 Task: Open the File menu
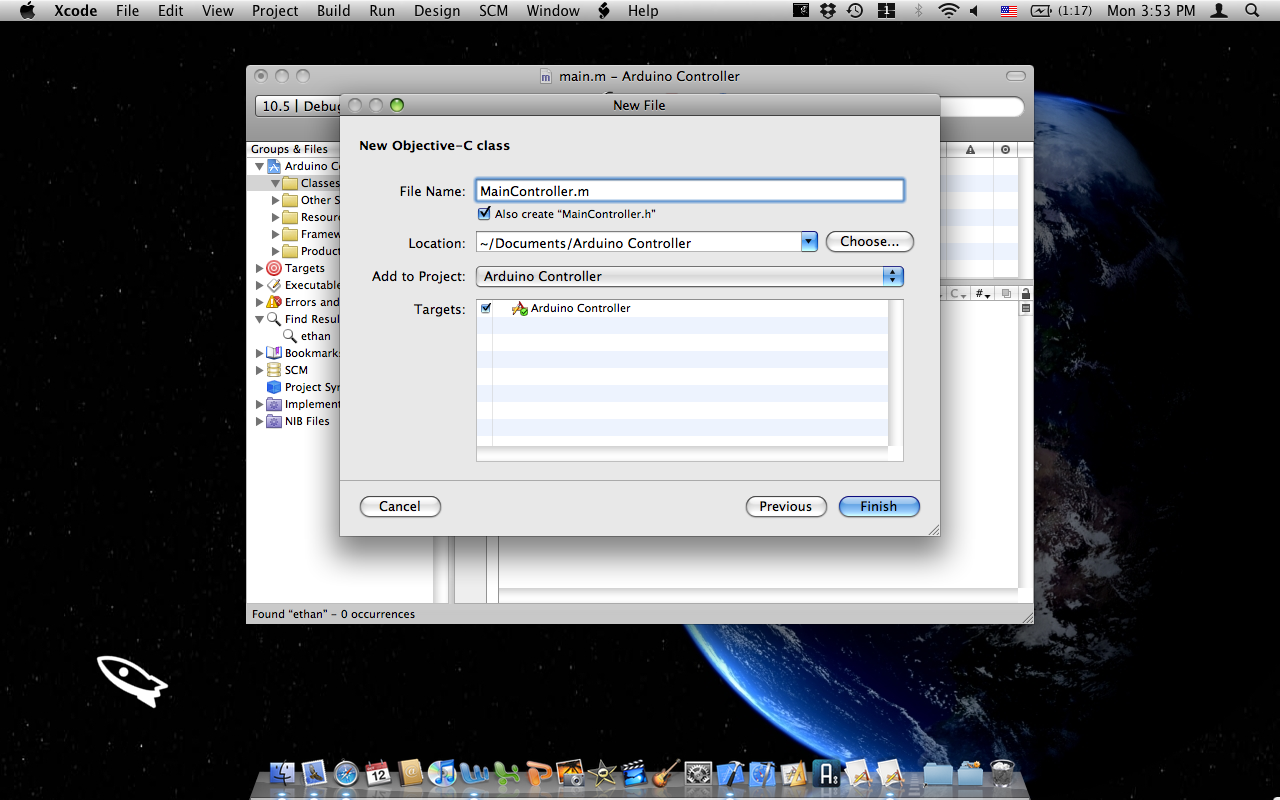click(127, 11)
